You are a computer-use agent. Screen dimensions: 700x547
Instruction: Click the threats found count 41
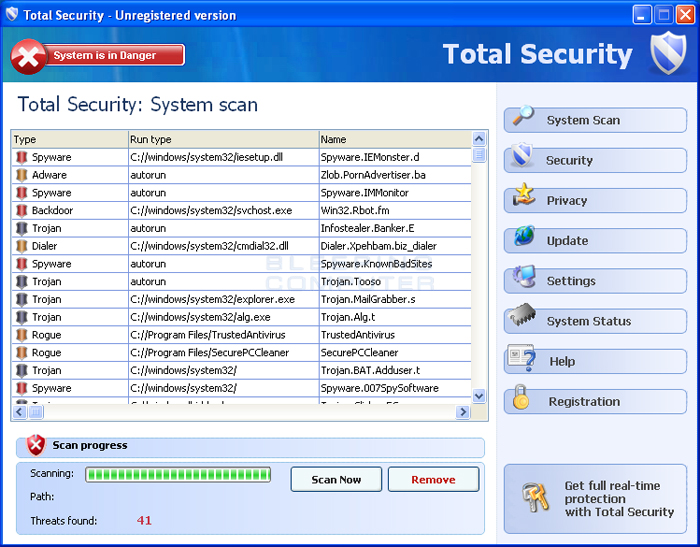[x=144, y=520]
